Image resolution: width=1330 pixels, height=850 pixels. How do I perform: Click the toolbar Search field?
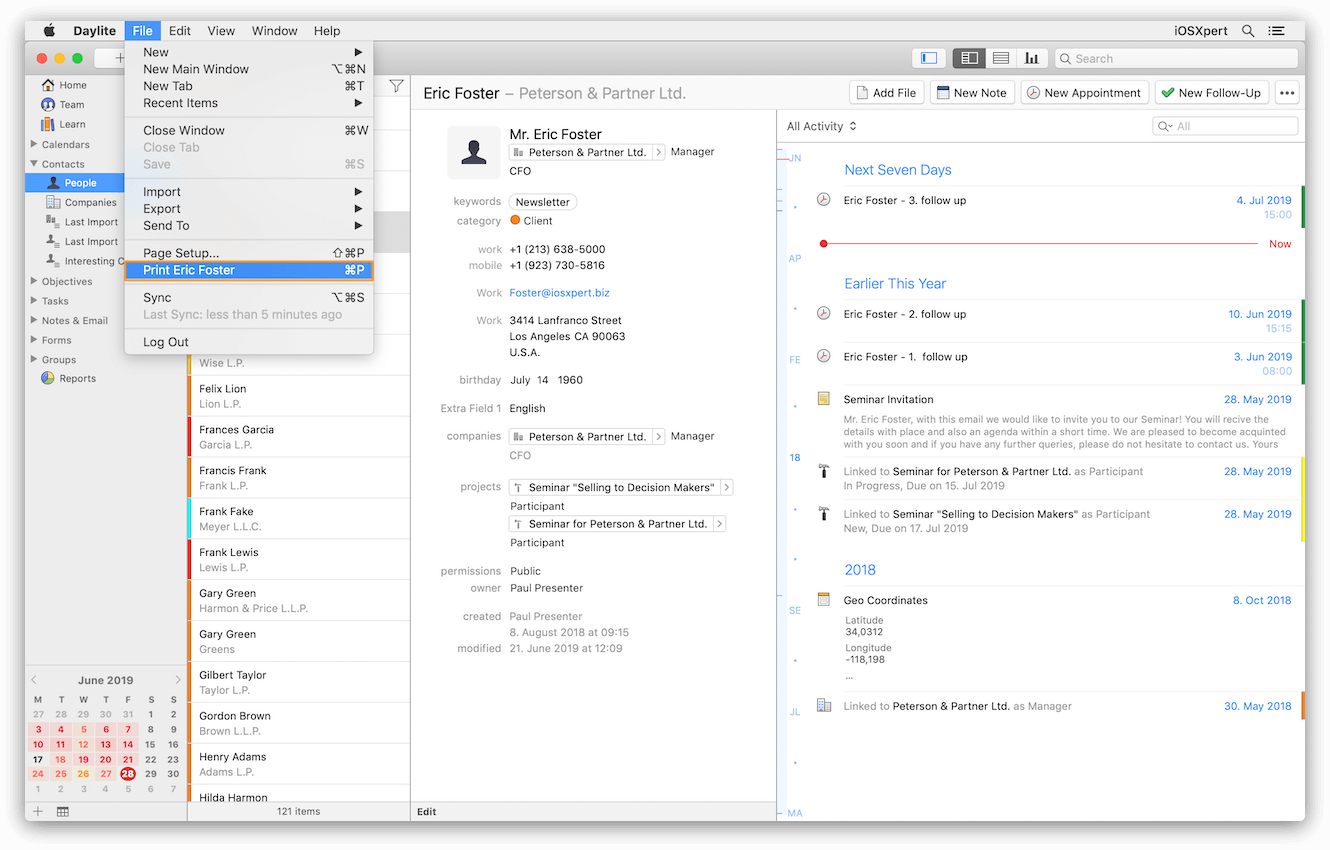point(1176,58)
